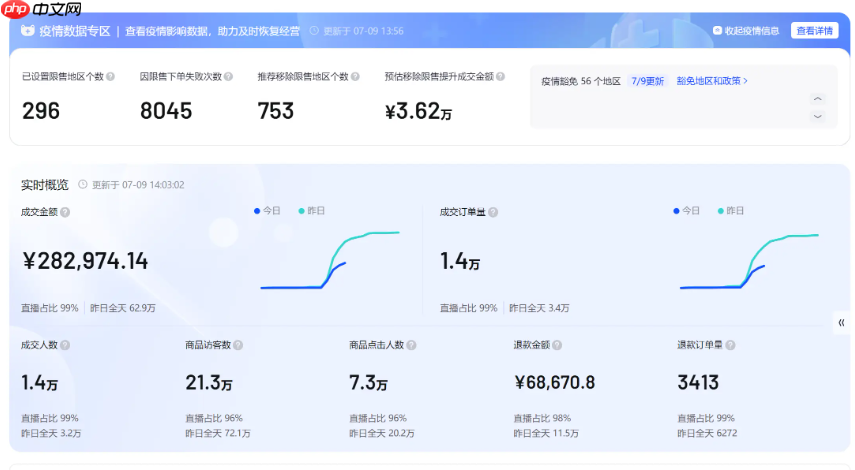Click help icon next to 成交金额
Image resolution: width=855 pixels, height=470 pixels.
tap(66, 212)
